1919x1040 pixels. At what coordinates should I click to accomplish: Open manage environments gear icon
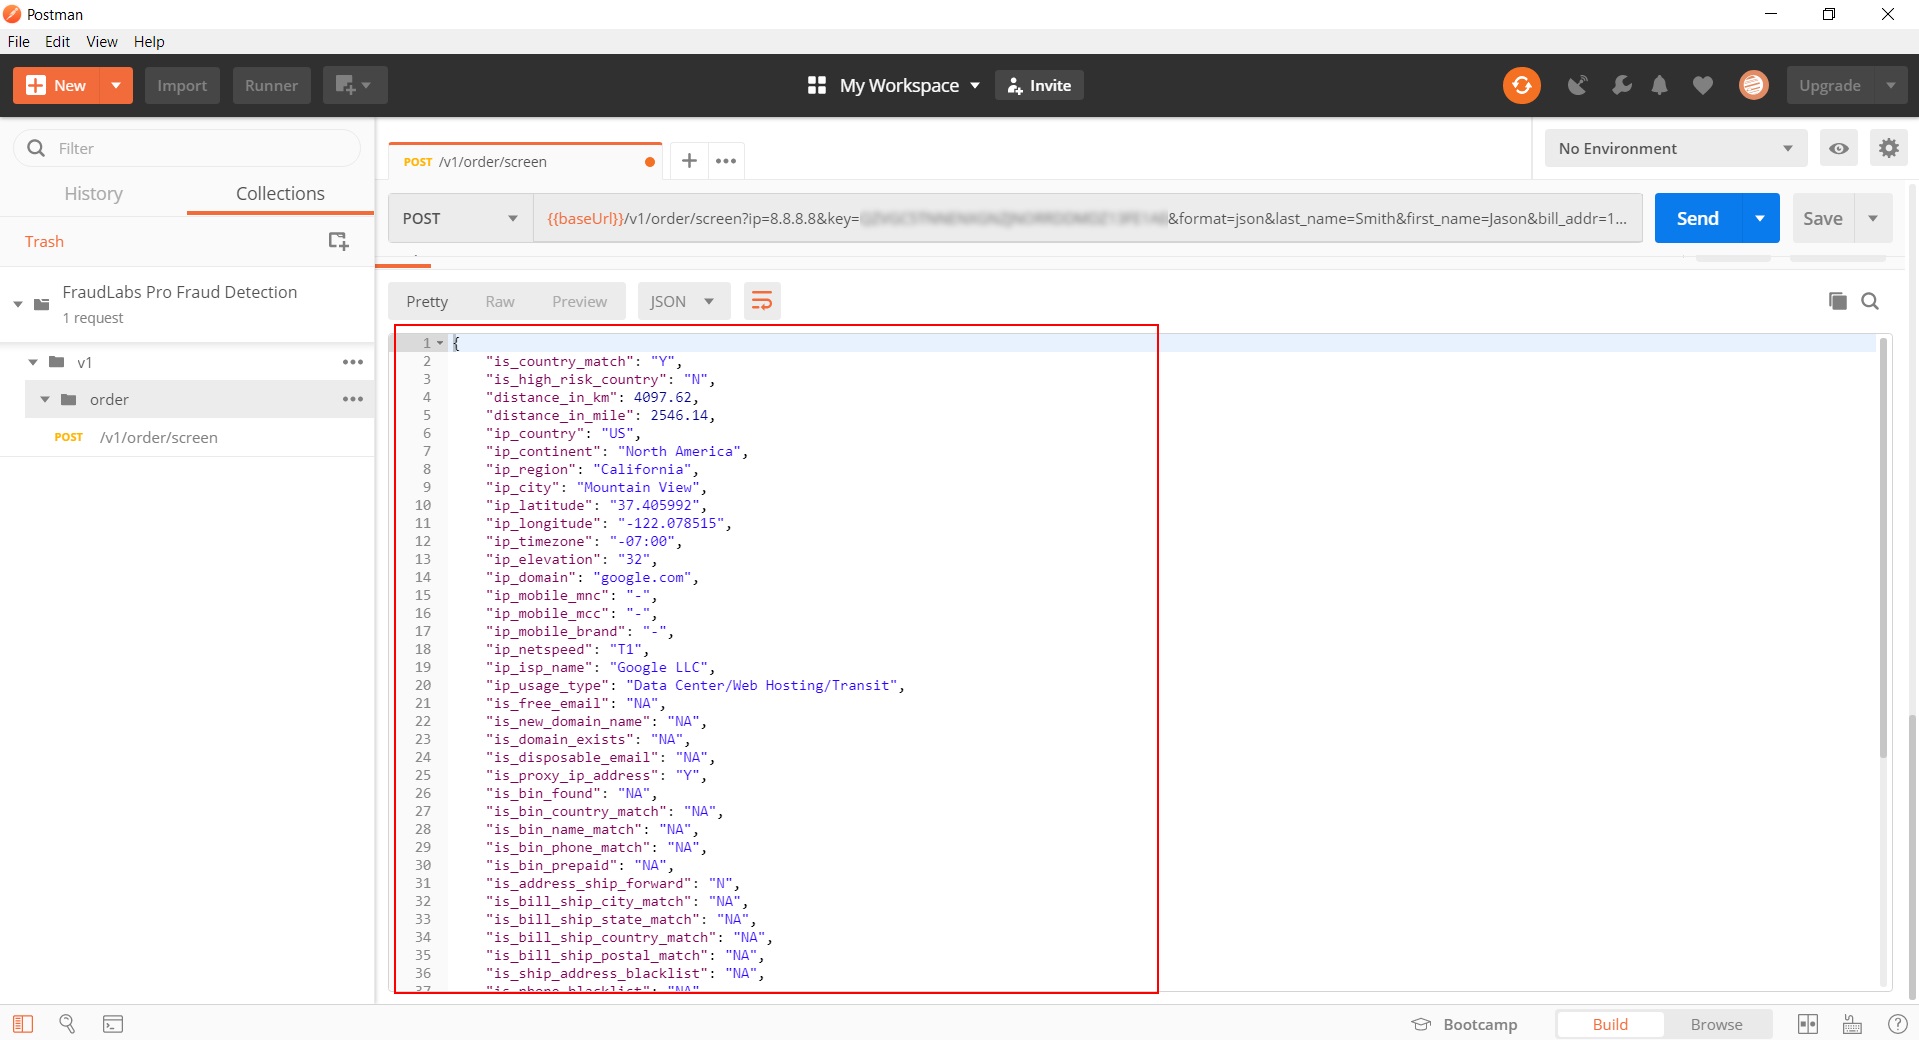1888,148
